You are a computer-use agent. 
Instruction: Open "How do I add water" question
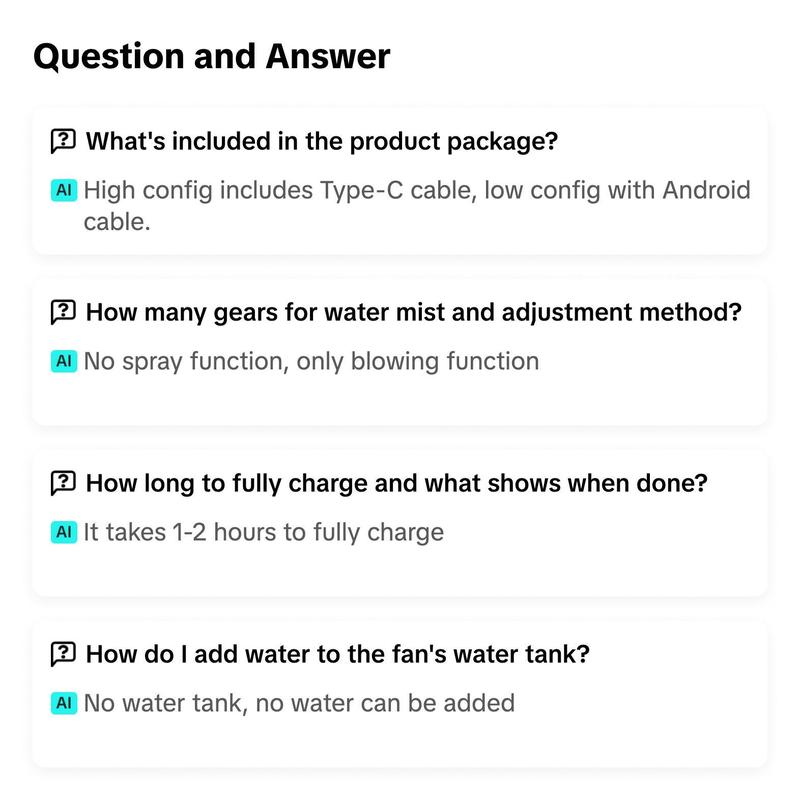338,654
